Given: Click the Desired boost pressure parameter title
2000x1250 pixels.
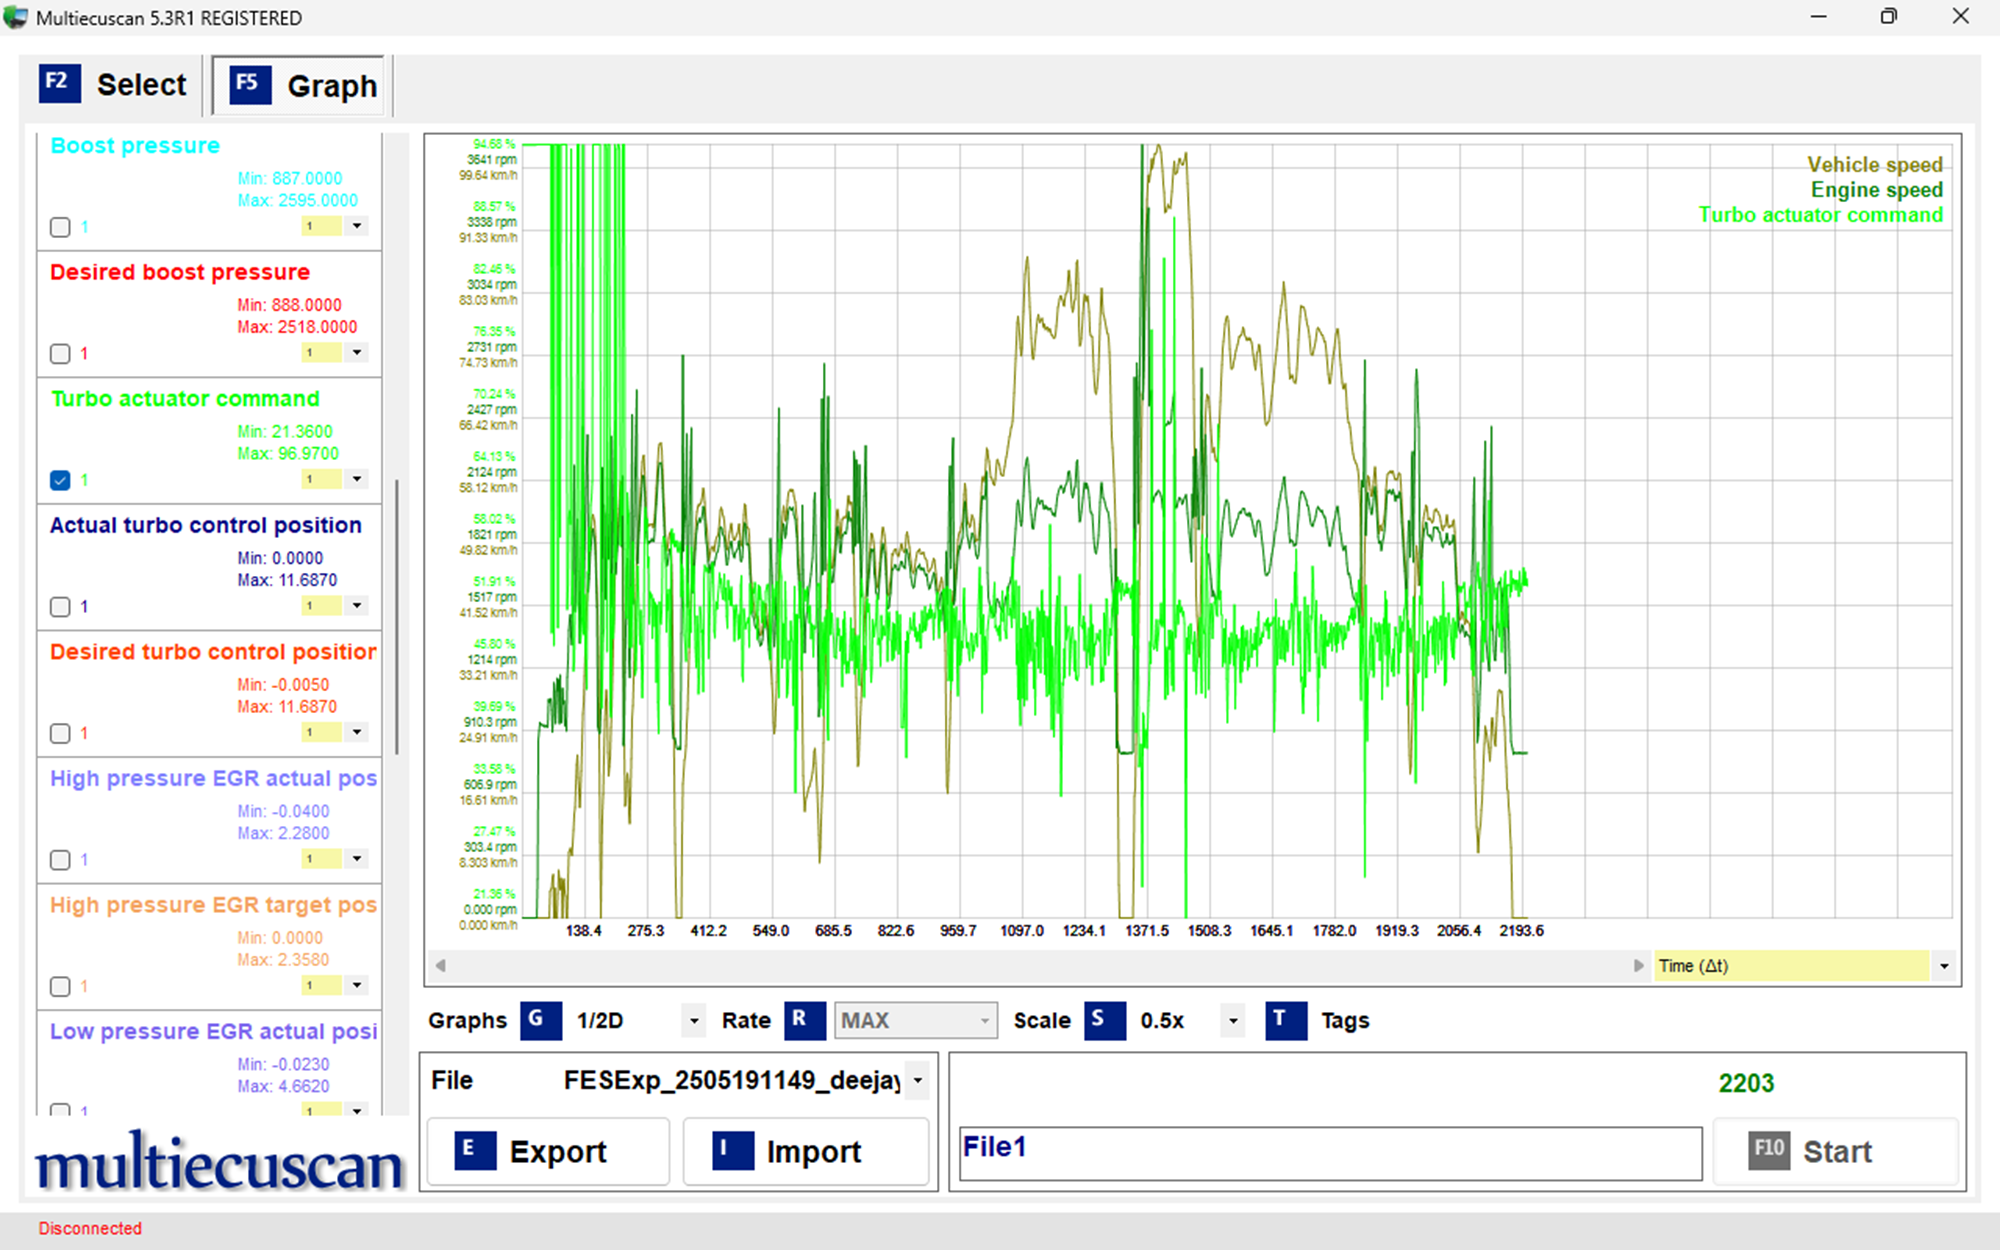Looking at the screenshot, I should [180, 272].
